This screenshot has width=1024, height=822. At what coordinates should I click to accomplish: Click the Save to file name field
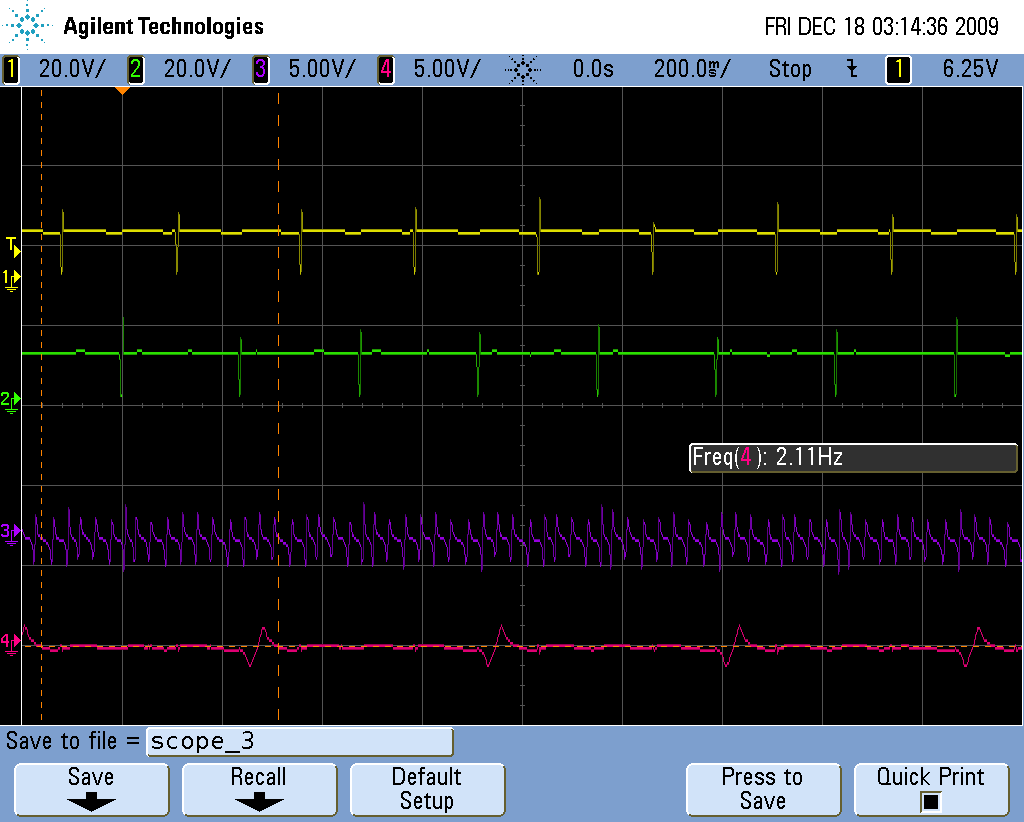[x=299, y=742]
